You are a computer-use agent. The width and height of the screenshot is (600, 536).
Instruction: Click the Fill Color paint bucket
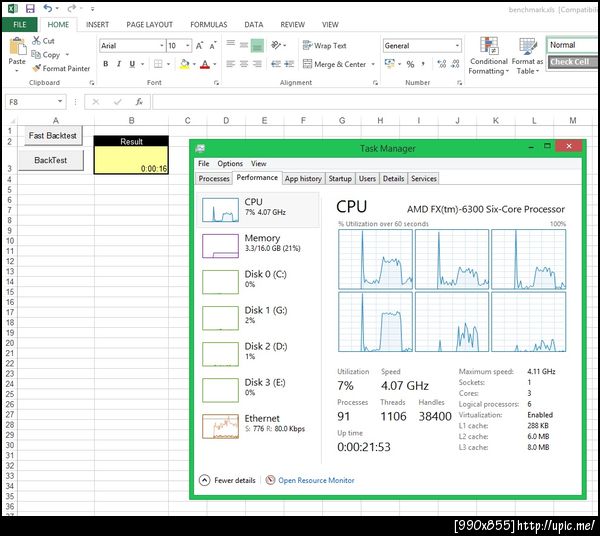point(185,64)
